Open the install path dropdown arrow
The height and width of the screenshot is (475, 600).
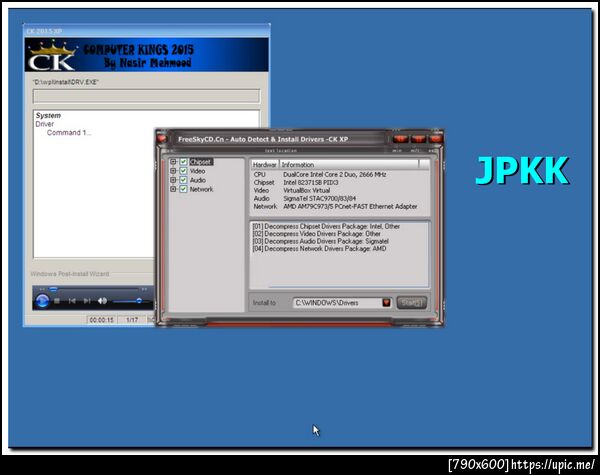[x=386, y=303]
